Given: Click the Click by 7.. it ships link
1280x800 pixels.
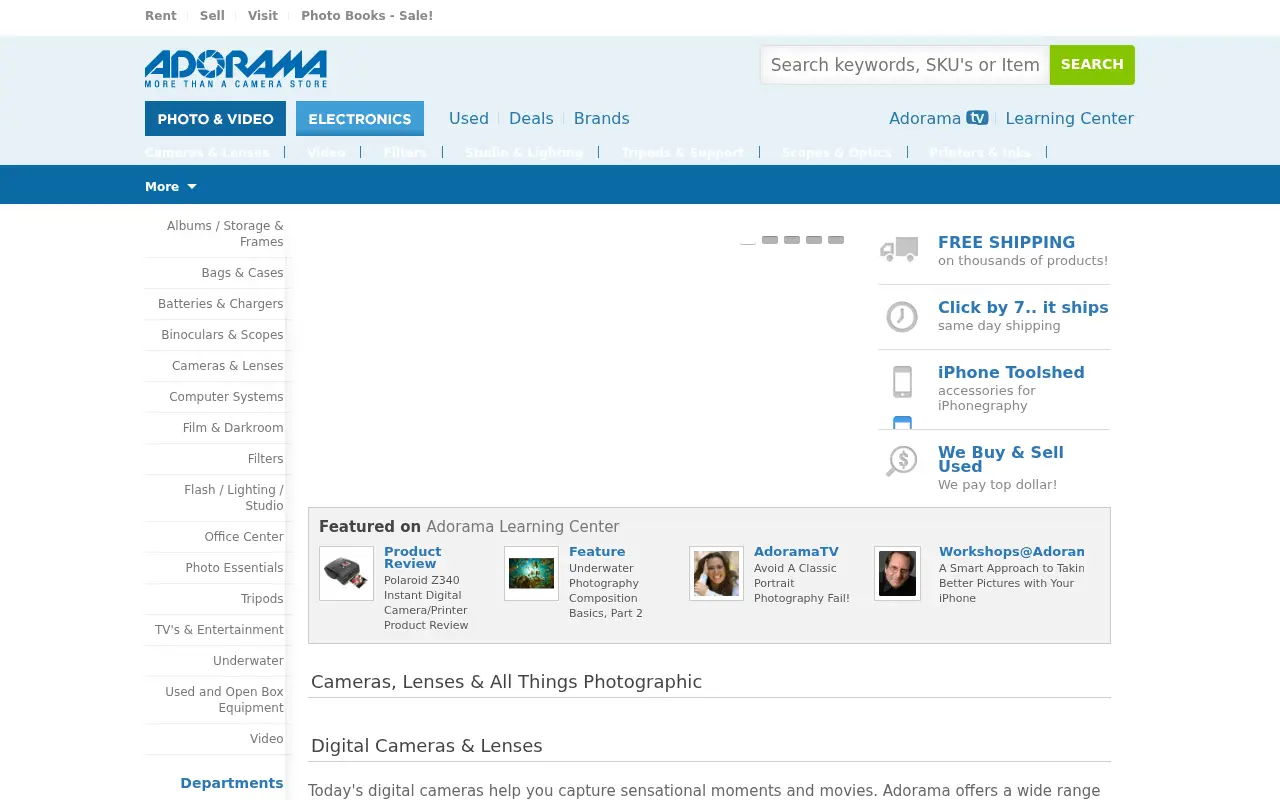Looking at the screenshot, I should (1023, 307).
